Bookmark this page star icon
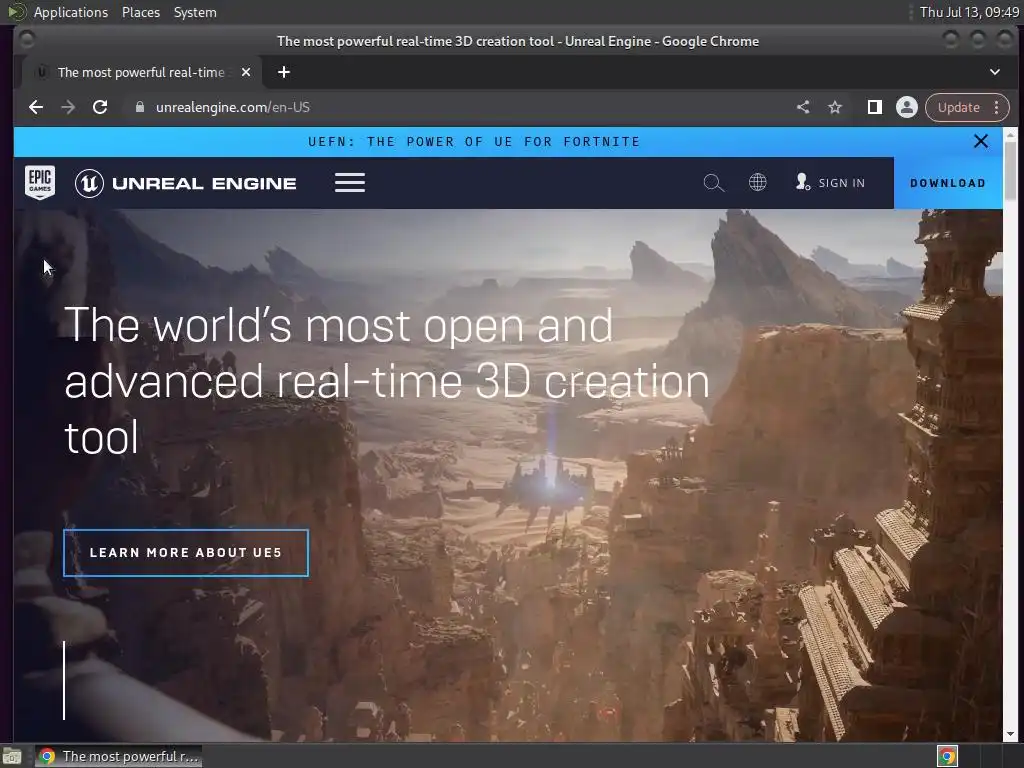The image size is (1024, 768). point(835,107)
